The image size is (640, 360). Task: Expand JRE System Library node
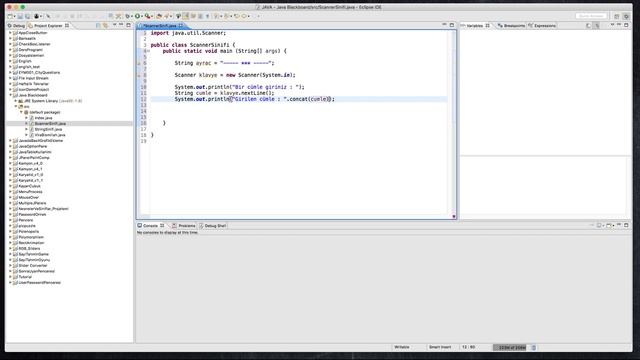[16, 101]
